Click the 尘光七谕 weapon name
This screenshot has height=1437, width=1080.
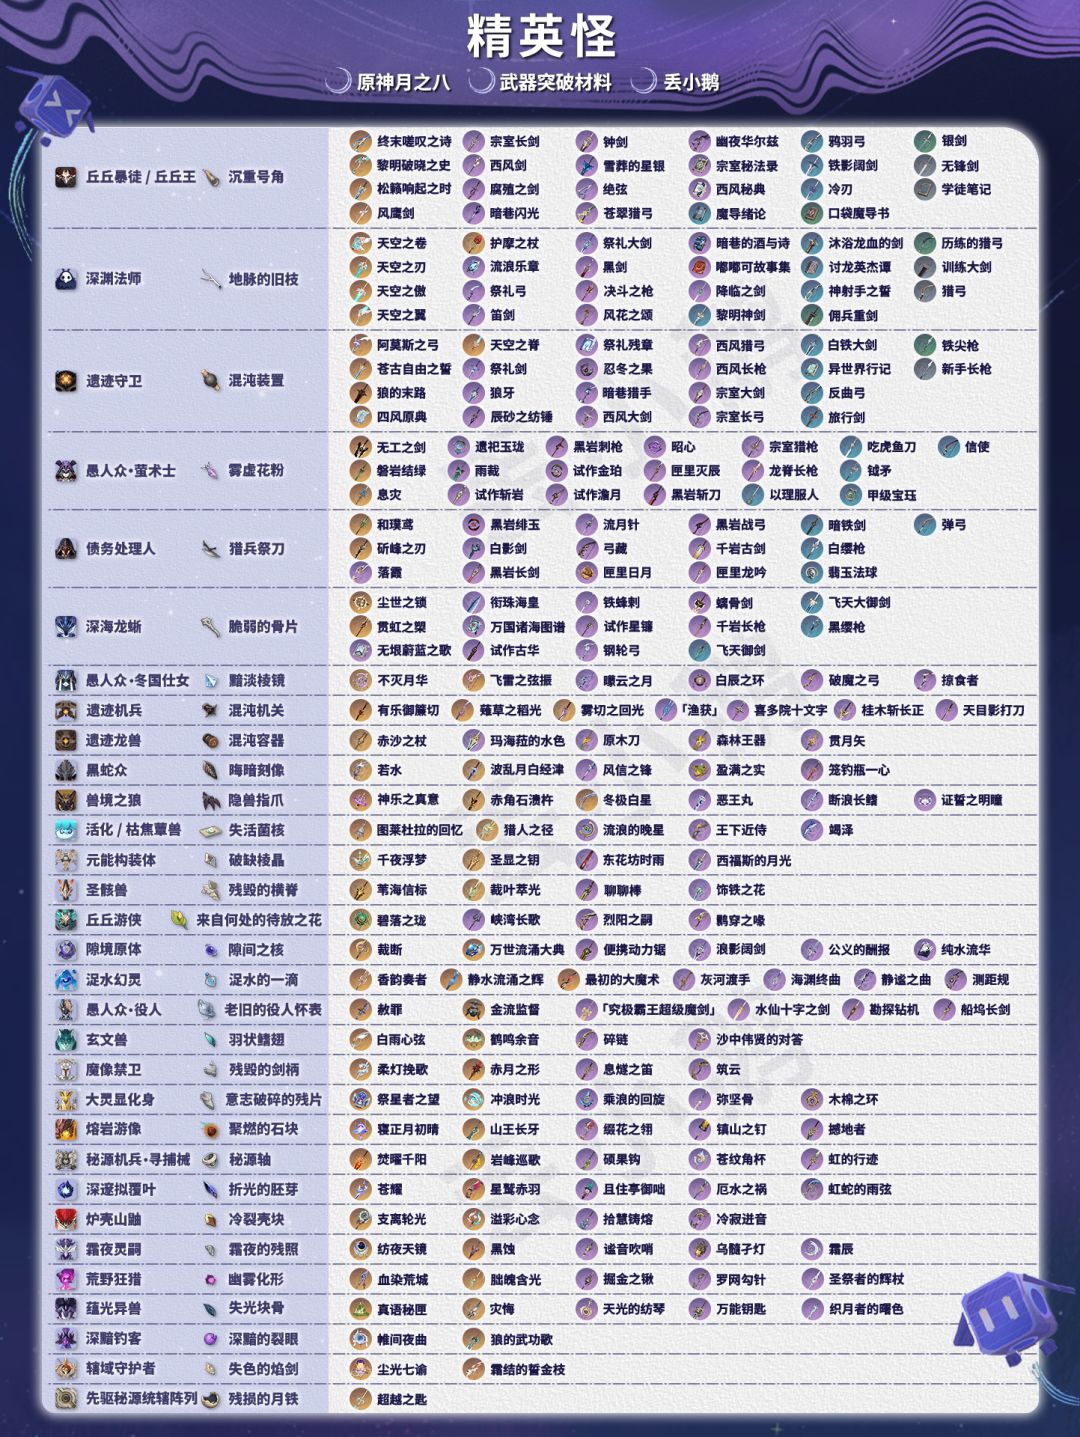pos(402,1368)
